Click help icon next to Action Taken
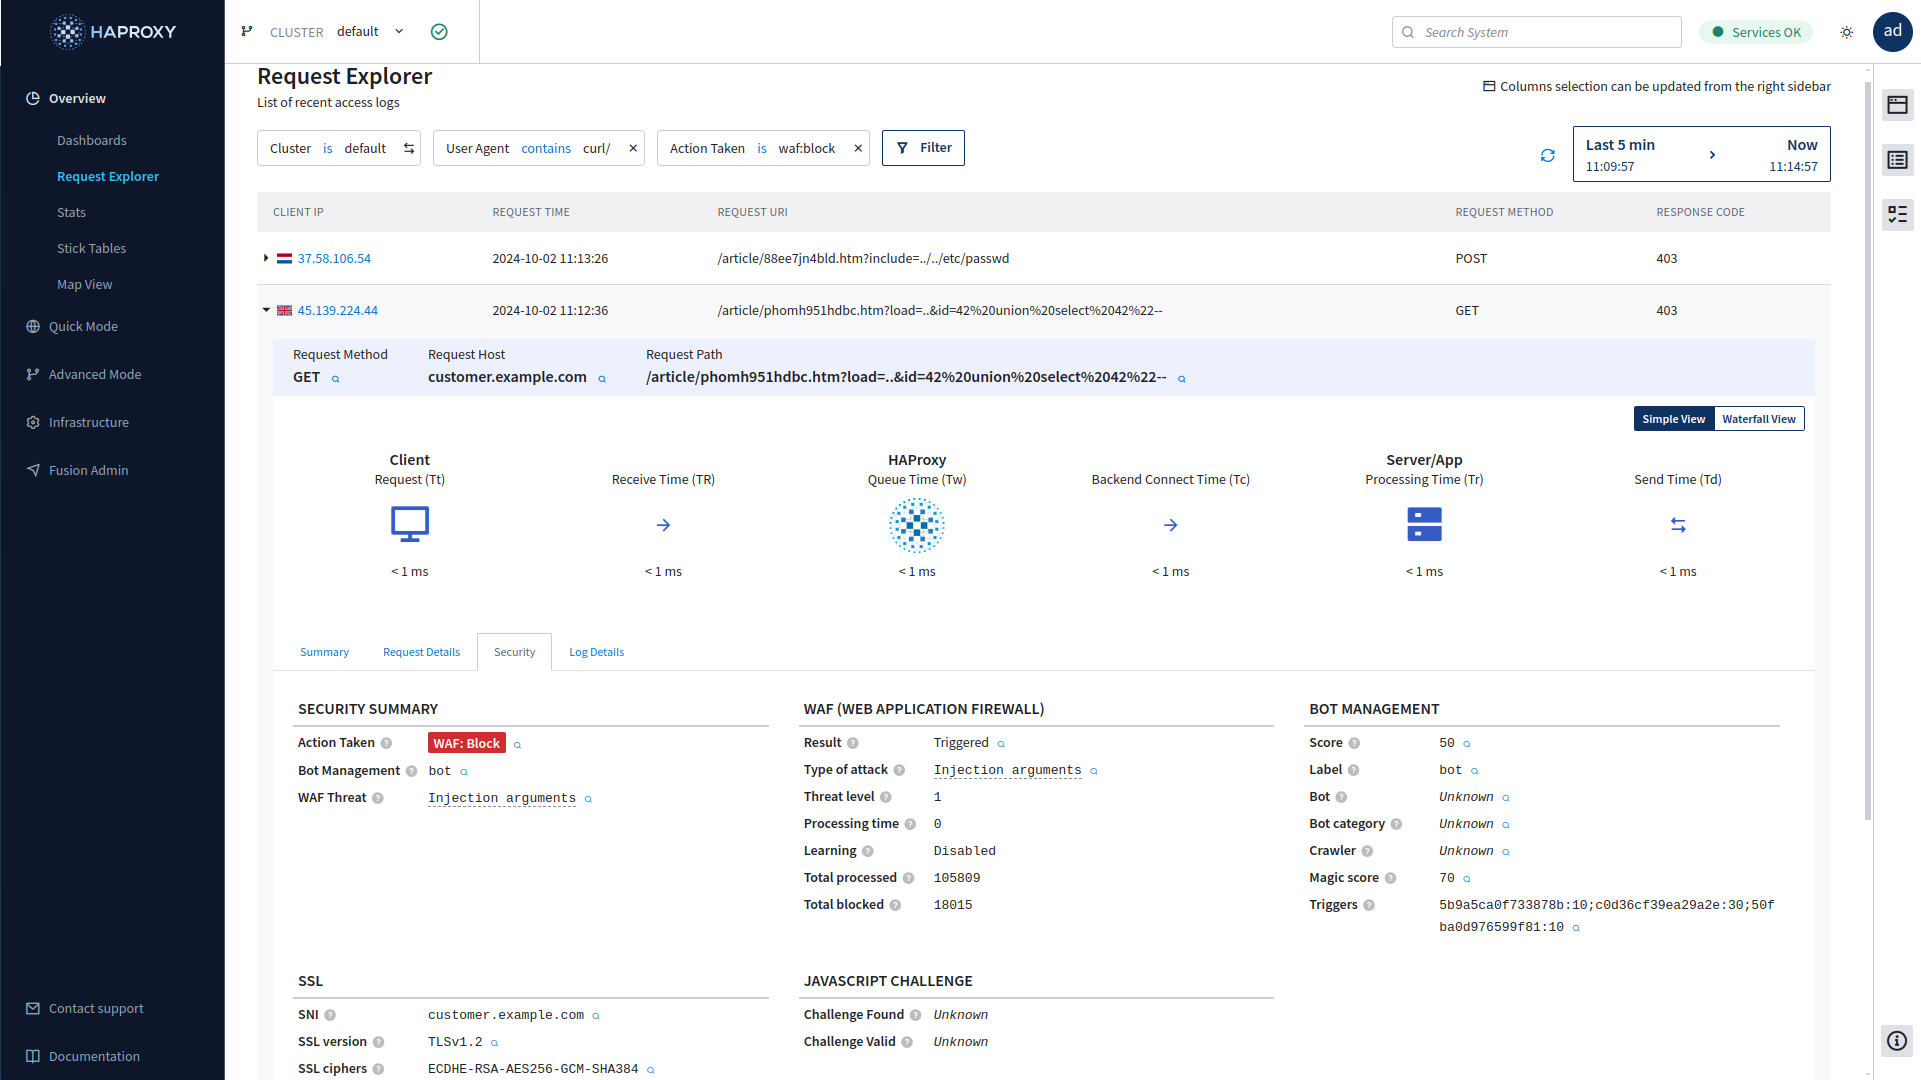1921x1080 pixels. tap(386, 743)
